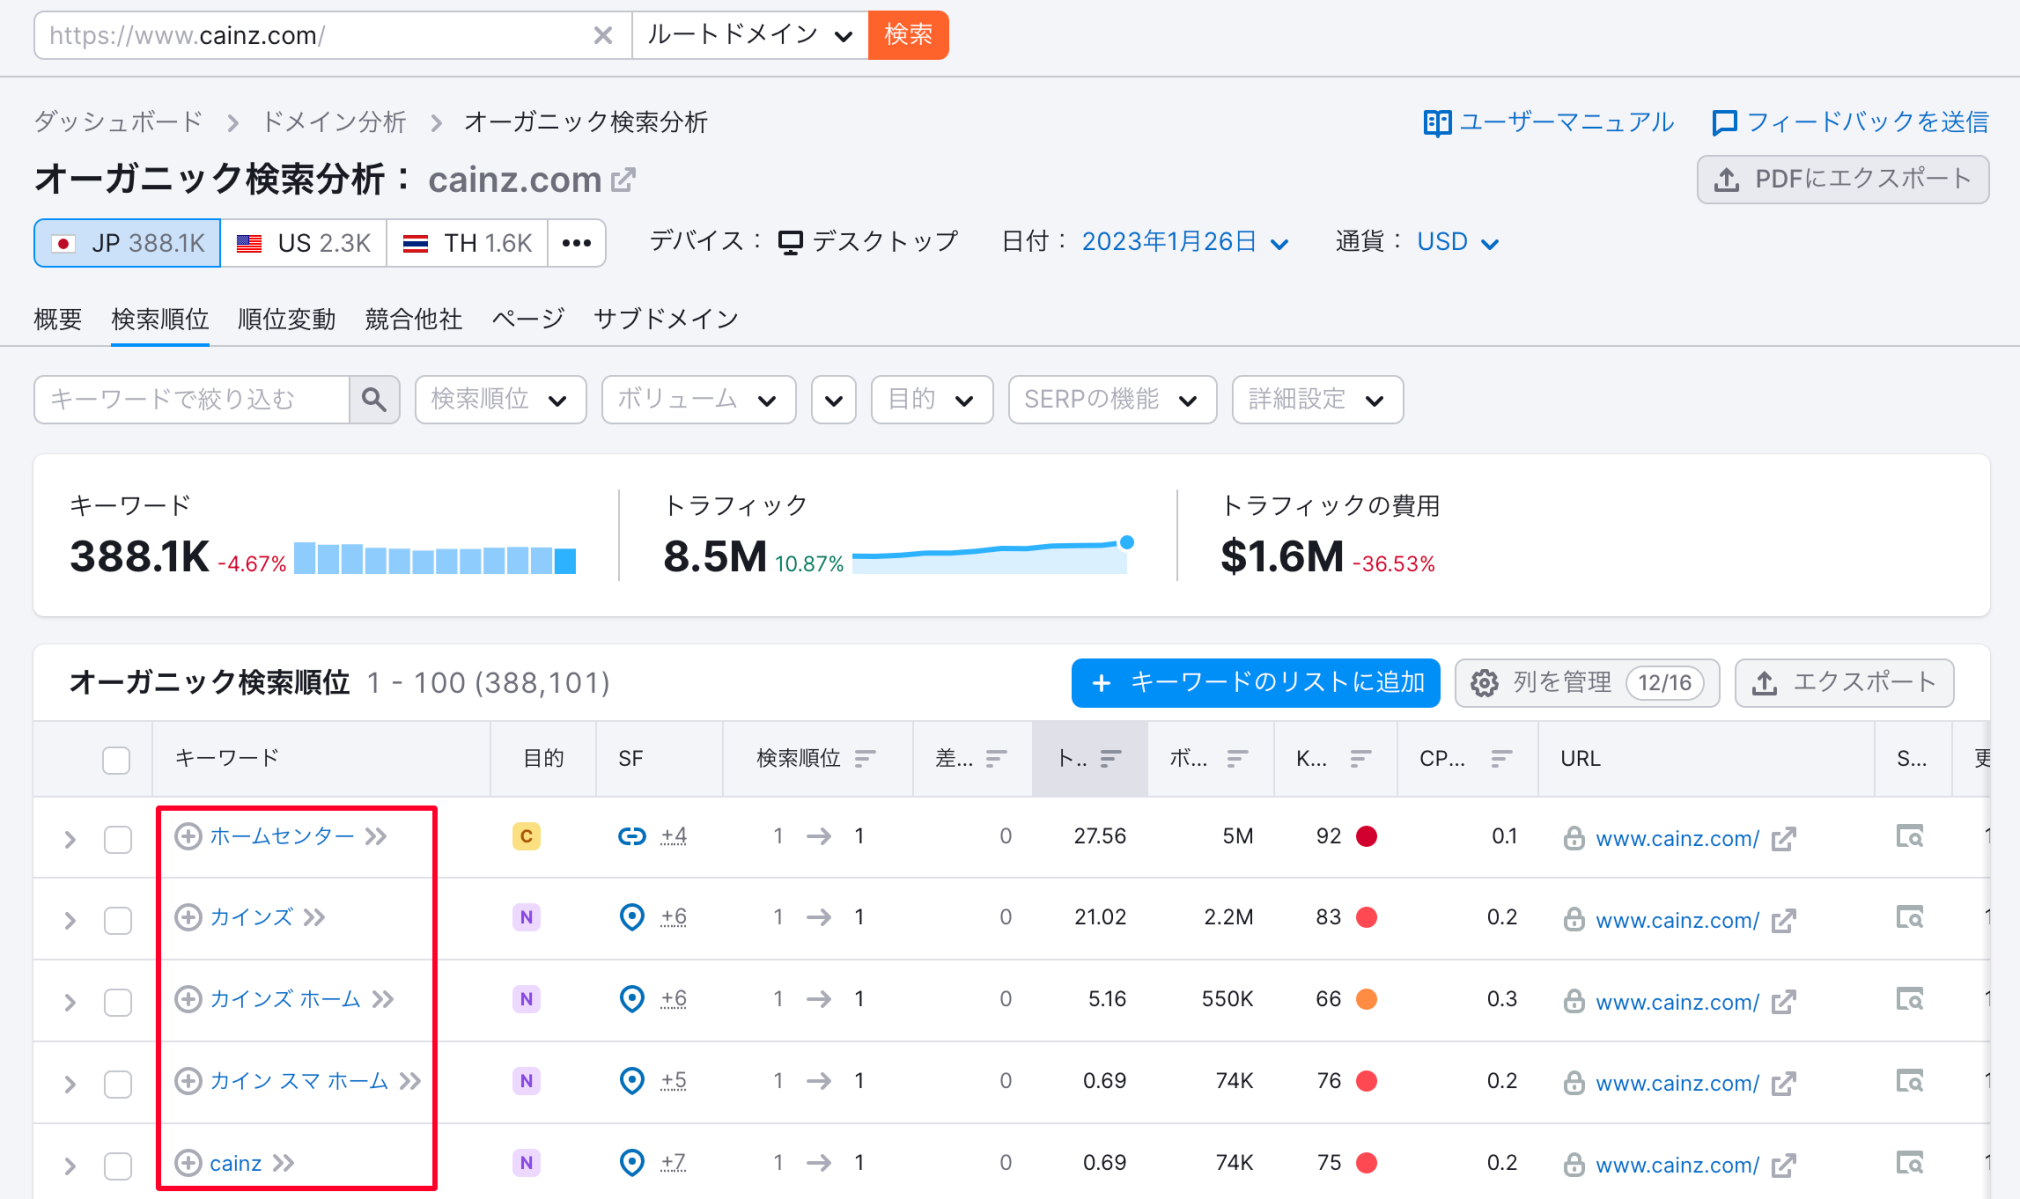Click the location pin SF icon for カインズ ホーム
The height and width of the screenshot is (1199, 2020).
pyautogui.click(x=632, y=999)
